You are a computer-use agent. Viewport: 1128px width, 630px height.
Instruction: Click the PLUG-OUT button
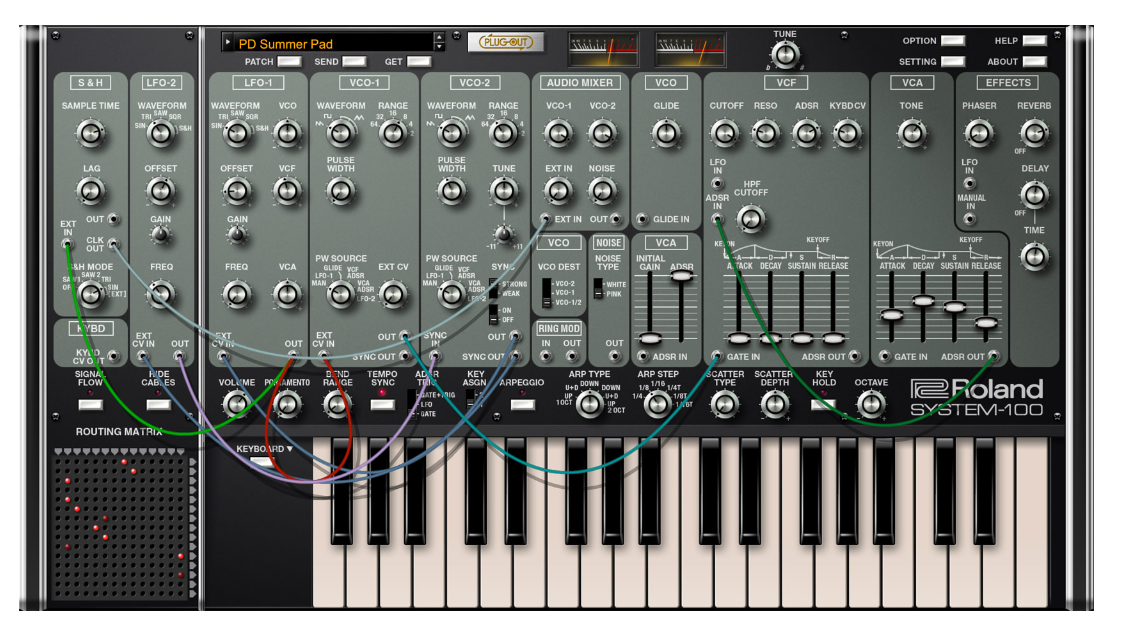pos(506,42)
